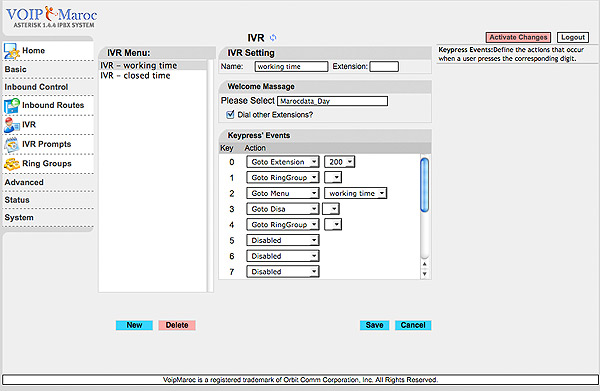Image resolution: width=600 pixels, height=391 pixels.
Task: Click the Cancel button
Action: 413,325
